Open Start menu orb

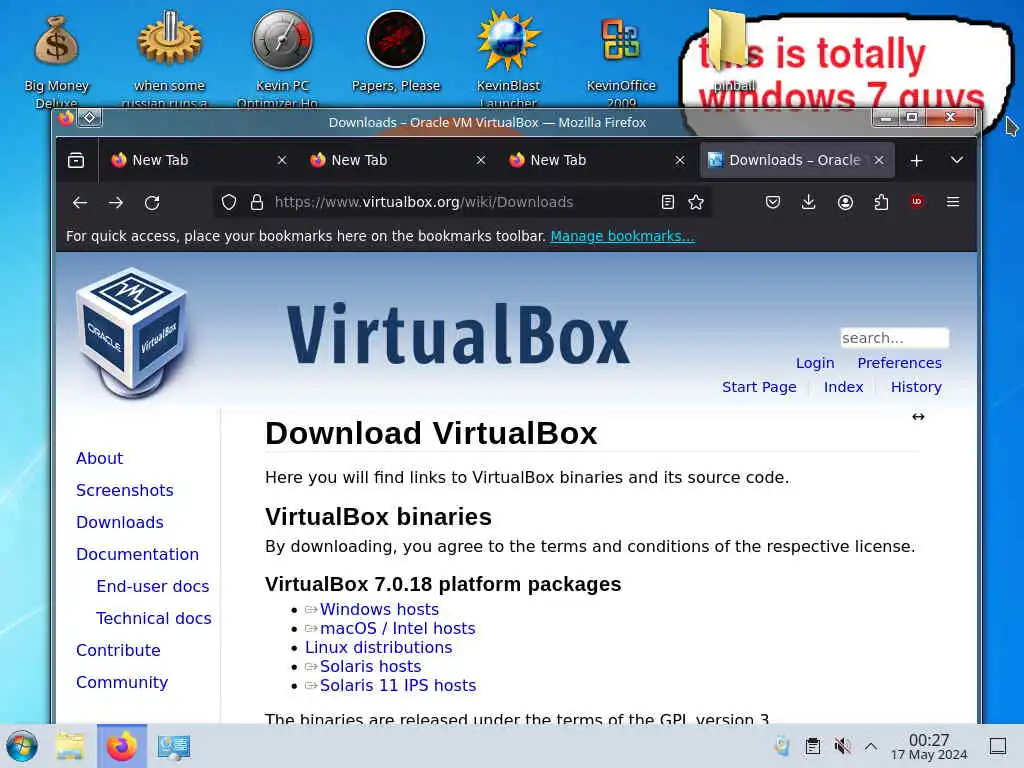[22, 746]
